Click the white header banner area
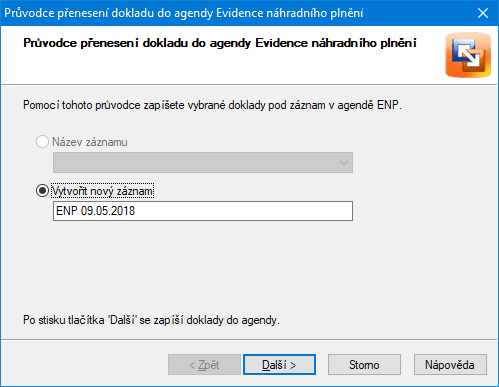499x387 pixels. coord(233,68)
